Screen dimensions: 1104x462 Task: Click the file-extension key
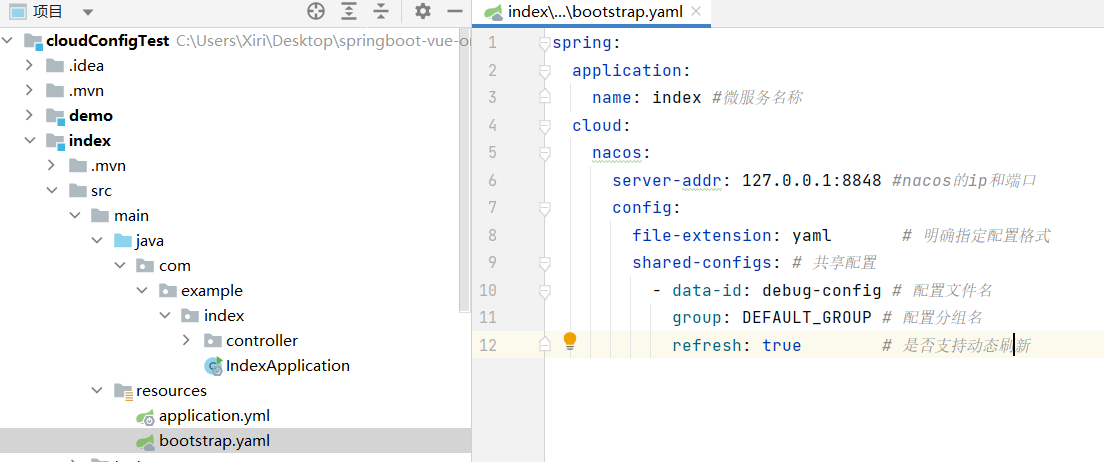(702, 236)
